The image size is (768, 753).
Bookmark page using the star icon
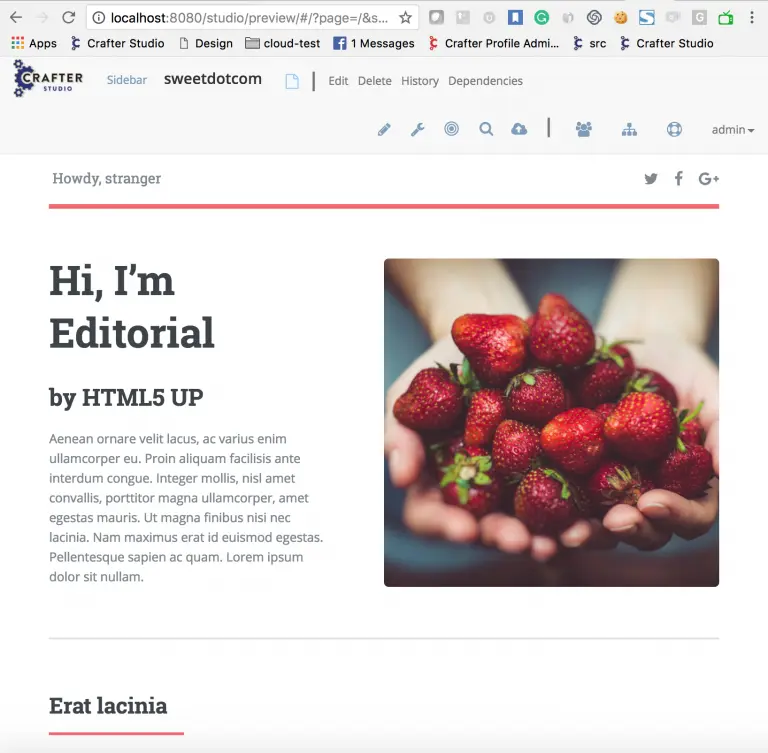click(x=405, y=18)
